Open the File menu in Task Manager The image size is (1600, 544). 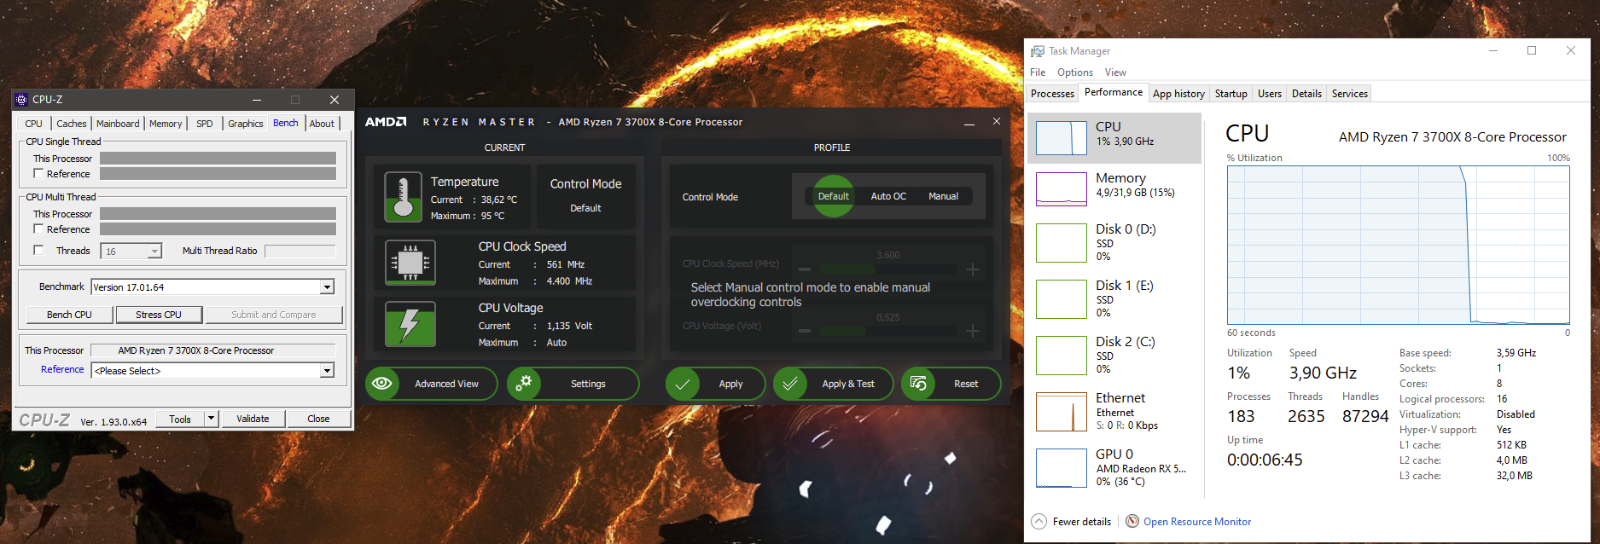tap(1038, 72)
